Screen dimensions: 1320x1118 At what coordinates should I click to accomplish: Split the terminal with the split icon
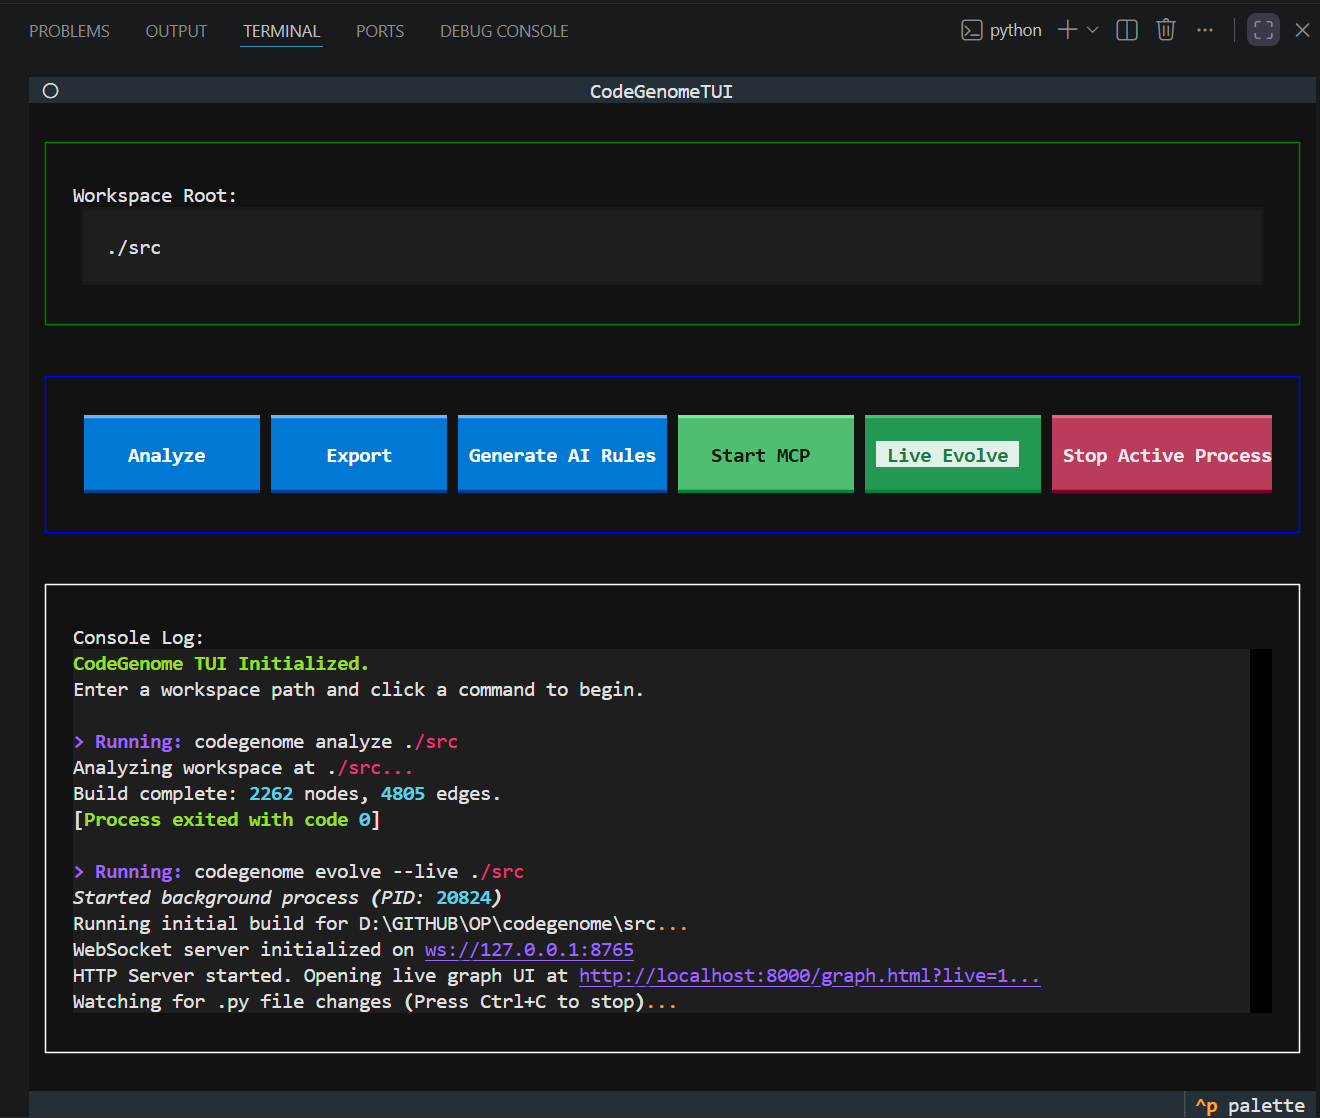[x=1127, y=30]
